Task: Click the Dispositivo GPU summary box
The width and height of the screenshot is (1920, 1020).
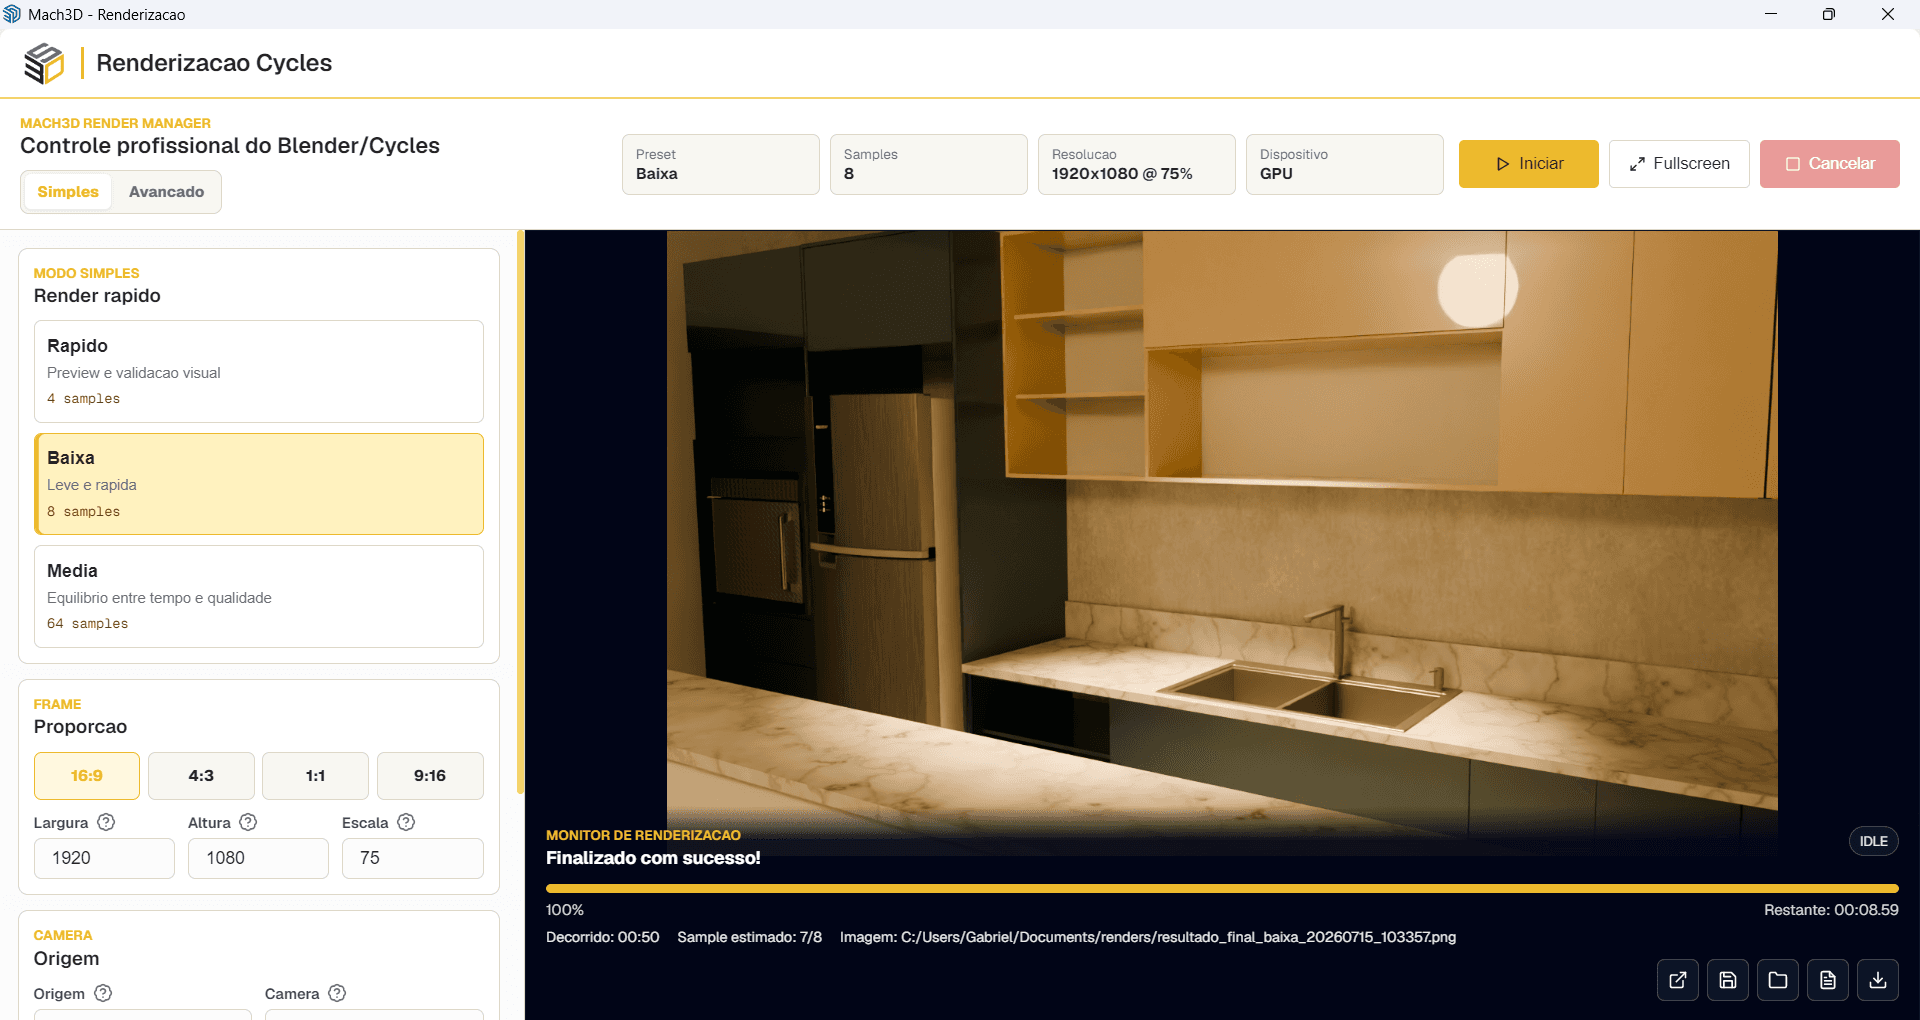Action: pyautogui.click(x=1345, y=164)
